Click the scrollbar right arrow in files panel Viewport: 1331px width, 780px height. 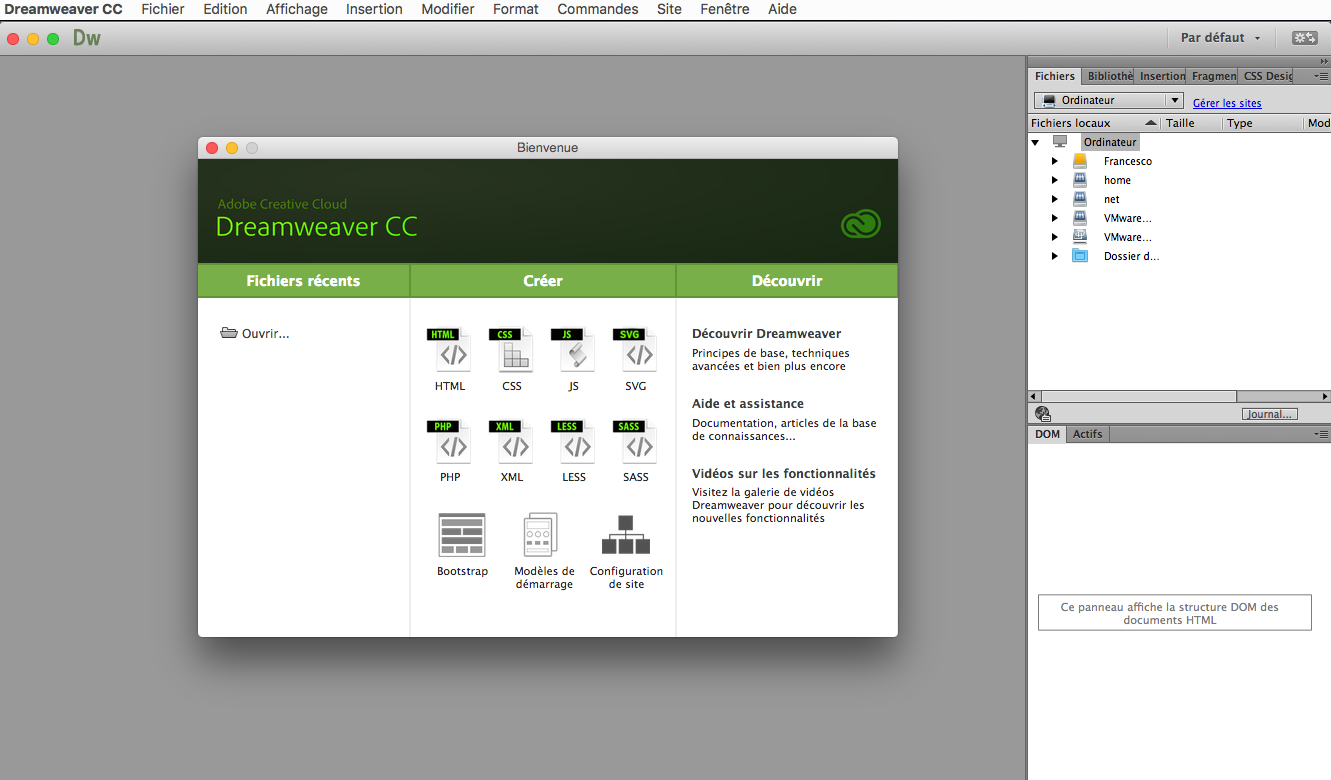point(1325,397)
